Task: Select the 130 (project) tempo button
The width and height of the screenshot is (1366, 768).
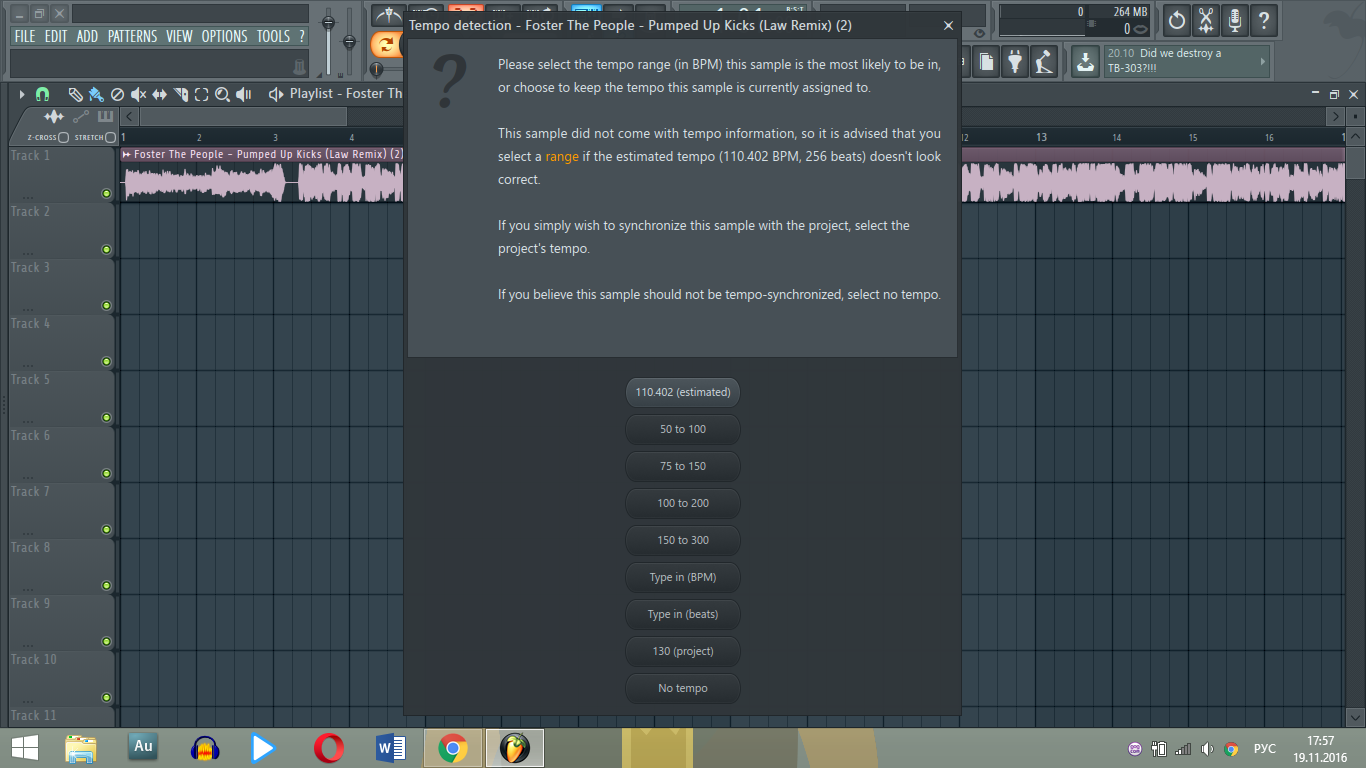Action: [683, 651]
